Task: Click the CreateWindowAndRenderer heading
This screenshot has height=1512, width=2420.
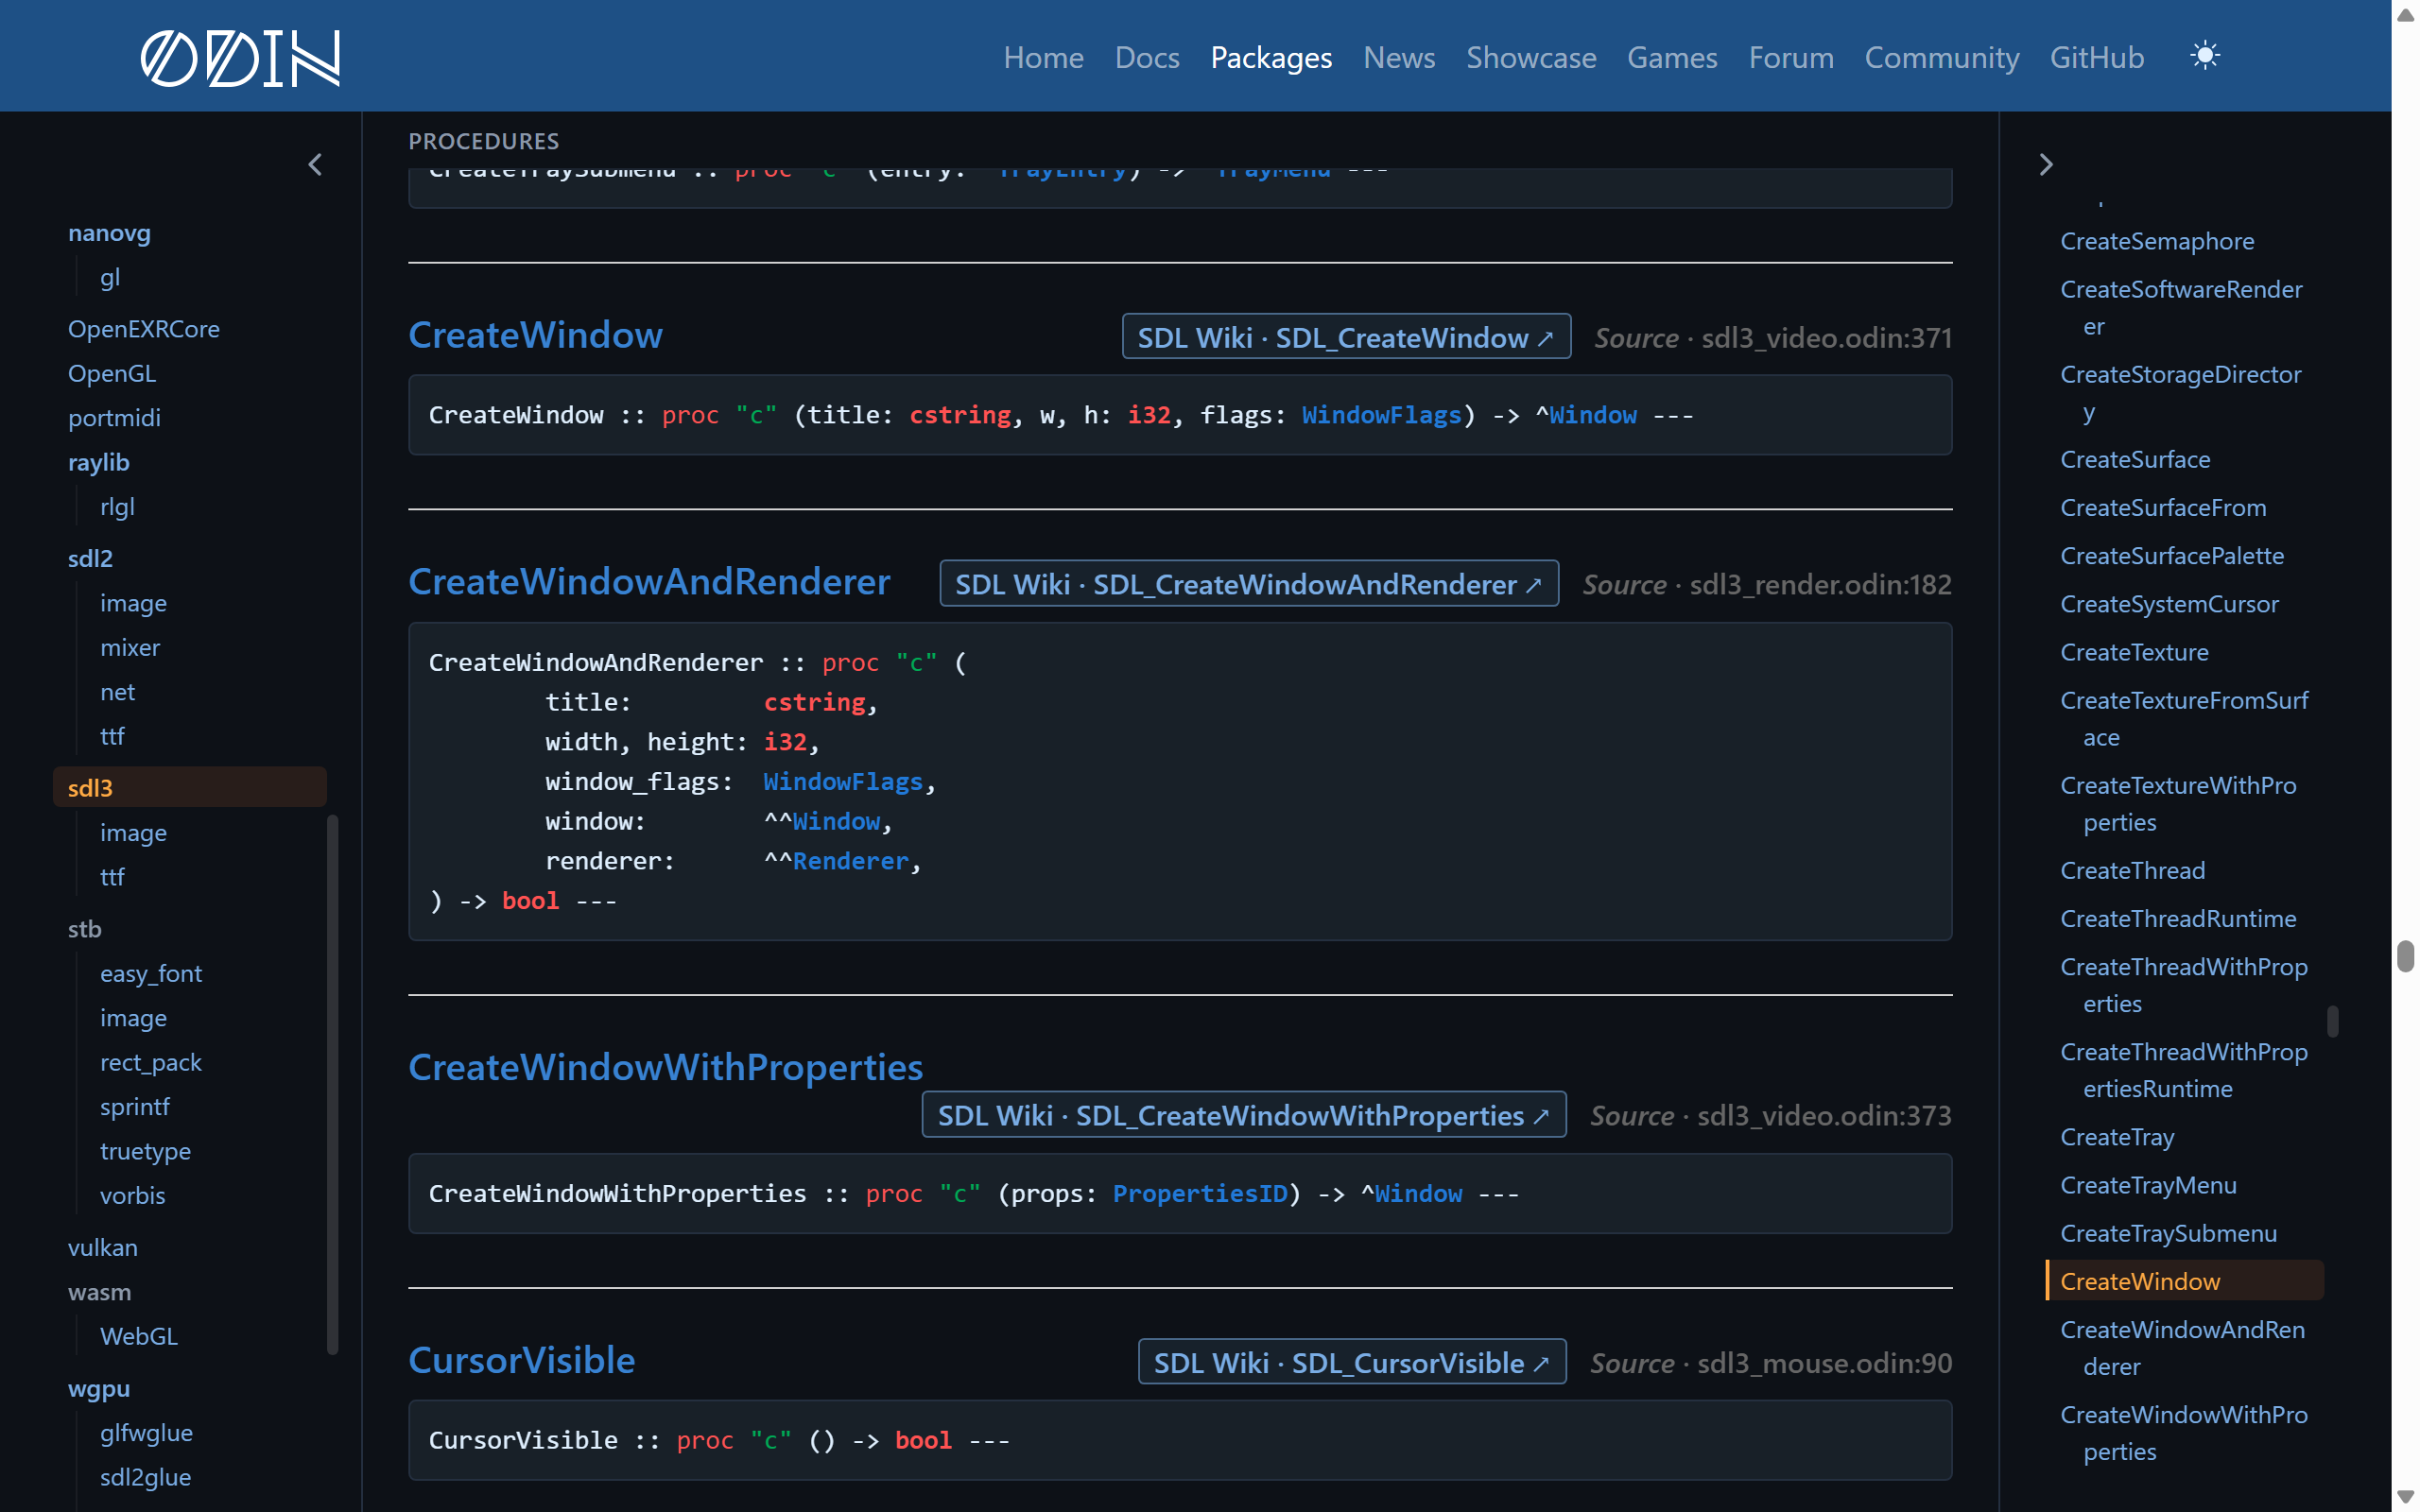Action: (x=649, y=581)
